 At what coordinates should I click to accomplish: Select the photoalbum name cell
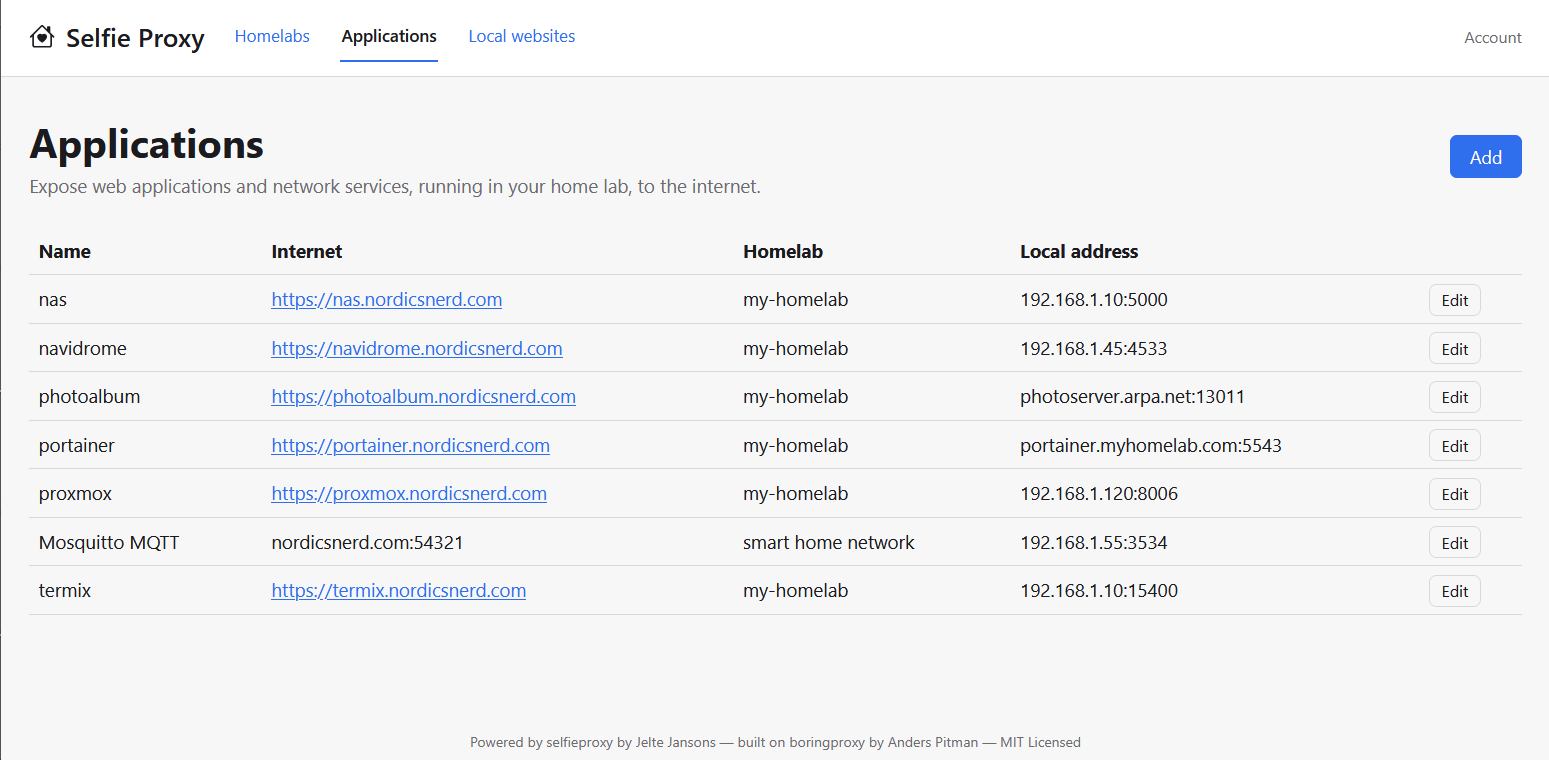pos(90,397)
